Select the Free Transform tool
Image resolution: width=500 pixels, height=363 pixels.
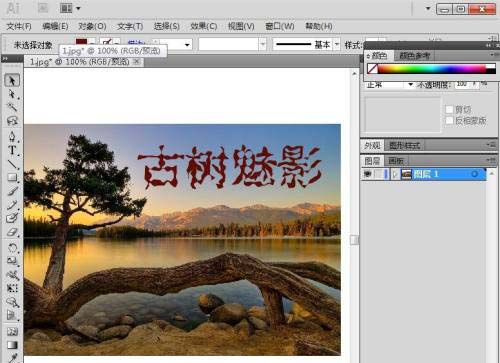click(12, 288)
